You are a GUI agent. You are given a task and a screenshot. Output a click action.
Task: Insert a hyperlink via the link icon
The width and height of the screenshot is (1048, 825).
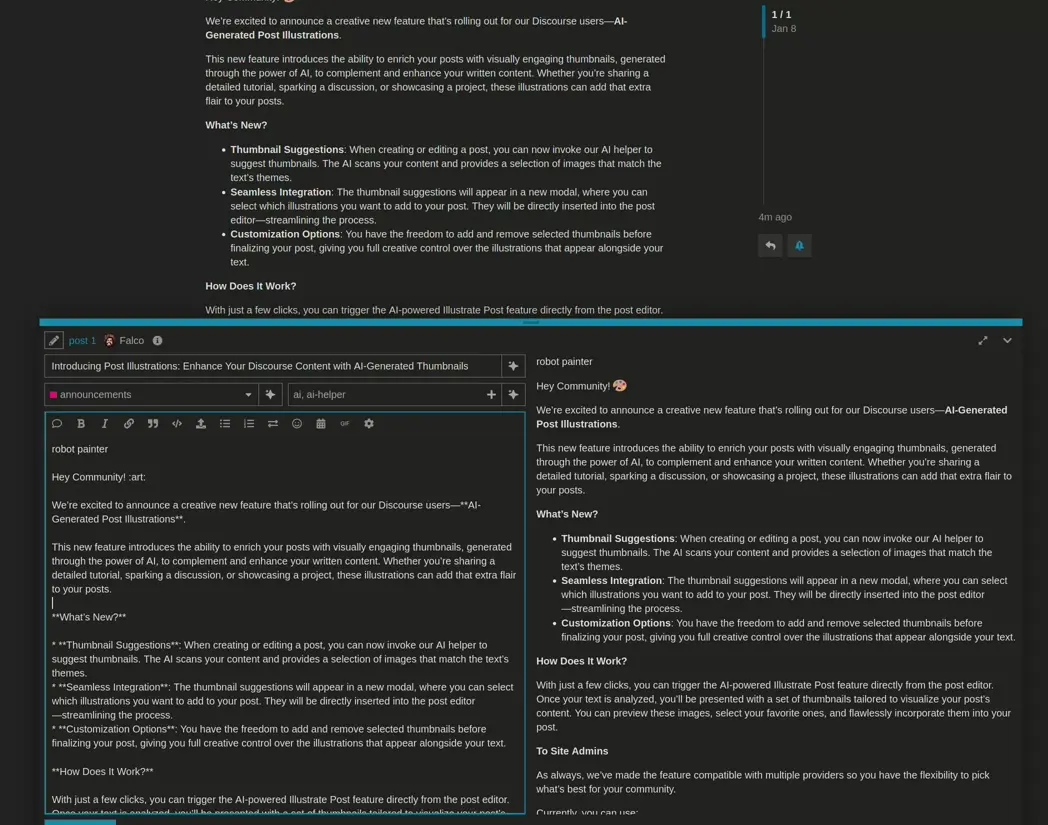[x=128, y=423]
